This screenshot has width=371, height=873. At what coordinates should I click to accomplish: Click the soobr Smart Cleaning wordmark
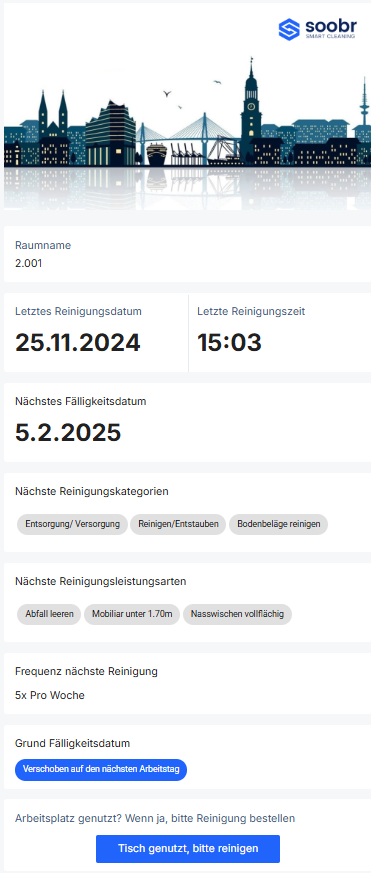(x=331, y=30)
